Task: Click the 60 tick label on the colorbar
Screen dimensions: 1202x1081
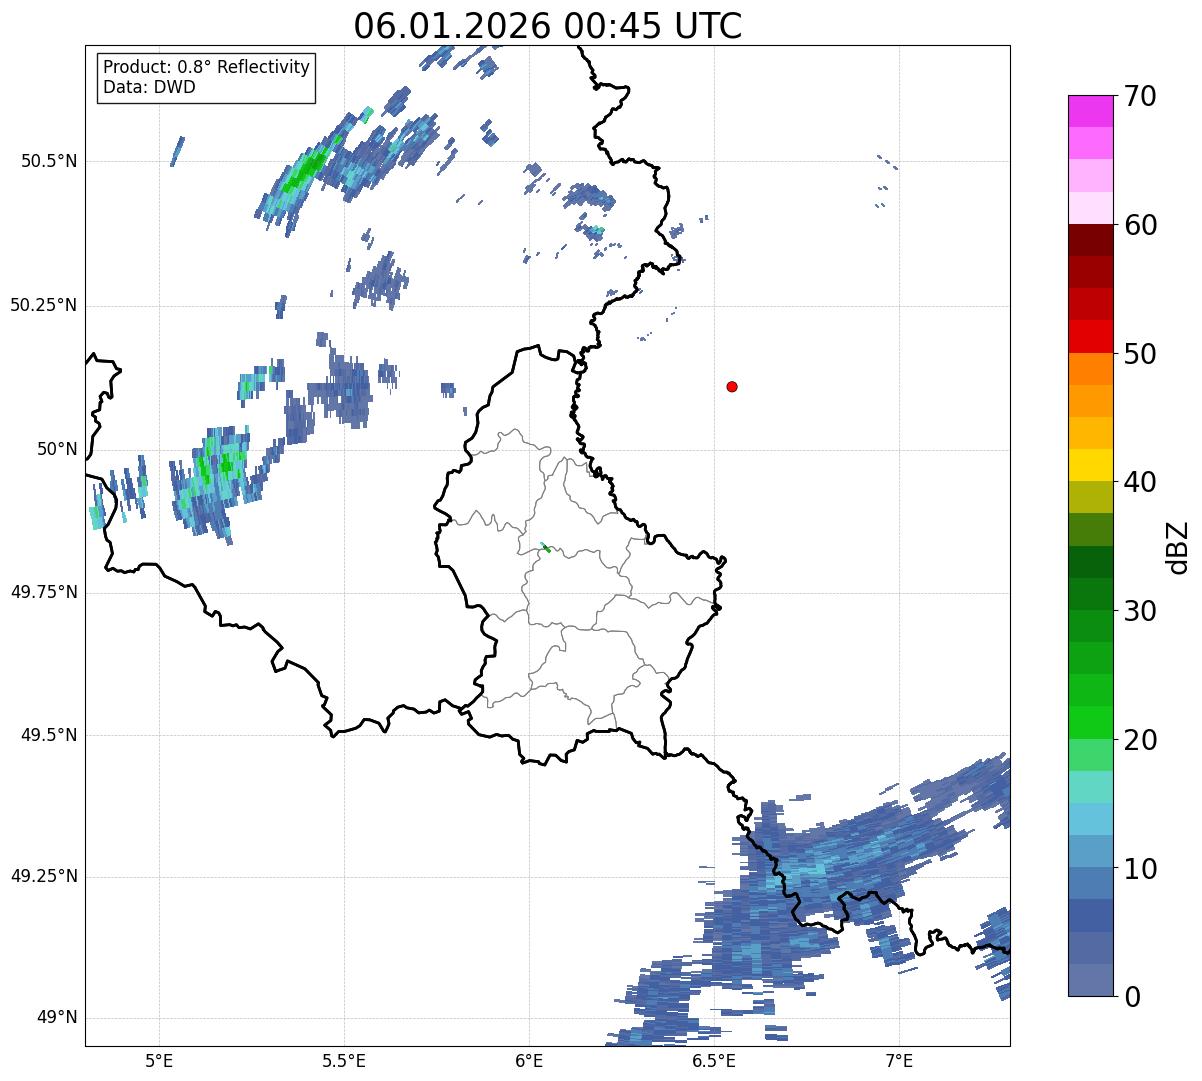Action: pos(1140,225)
